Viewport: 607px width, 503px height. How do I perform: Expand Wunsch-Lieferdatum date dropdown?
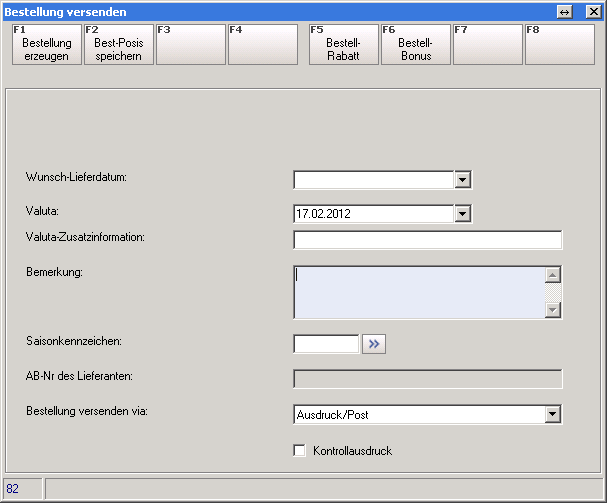click(x=462, y=180)
